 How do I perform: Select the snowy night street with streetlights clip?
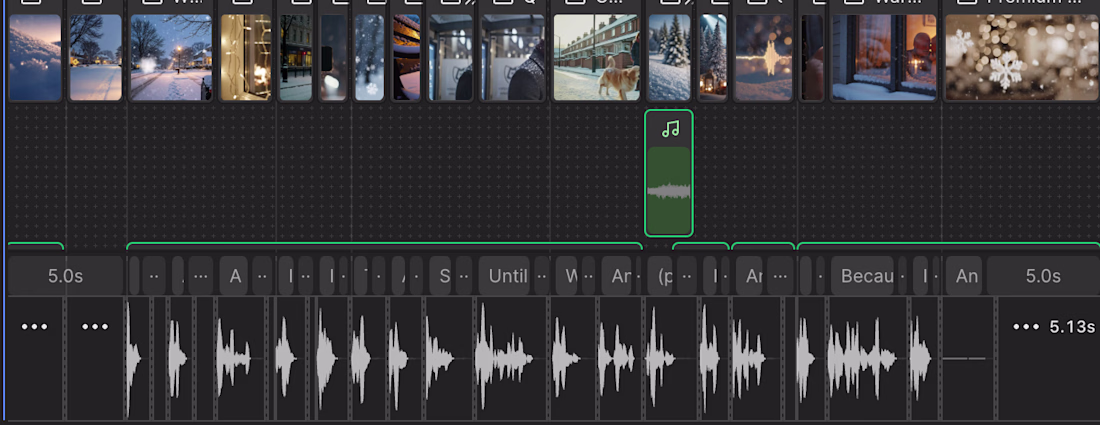tap(171, 58)
